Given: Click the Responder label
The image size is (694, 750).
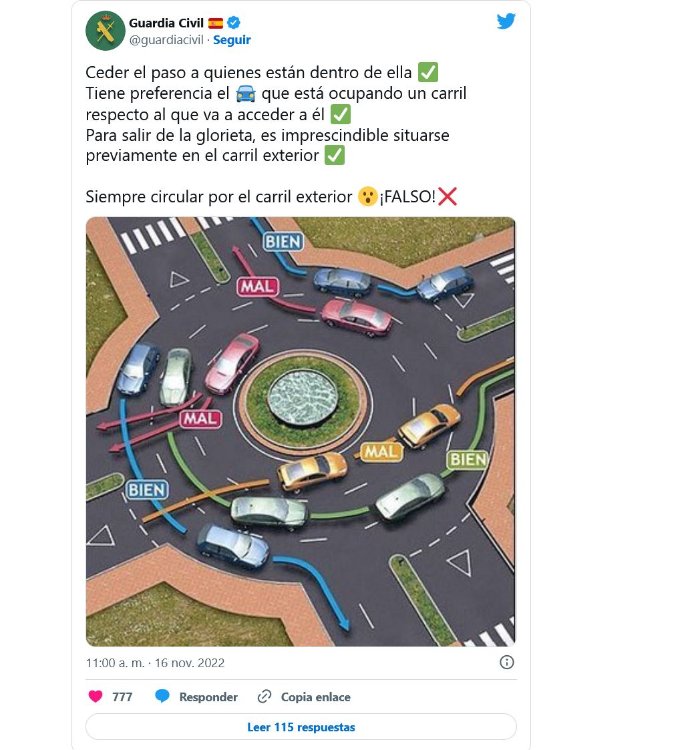Looking at the screenshot, I should [208, 697].
